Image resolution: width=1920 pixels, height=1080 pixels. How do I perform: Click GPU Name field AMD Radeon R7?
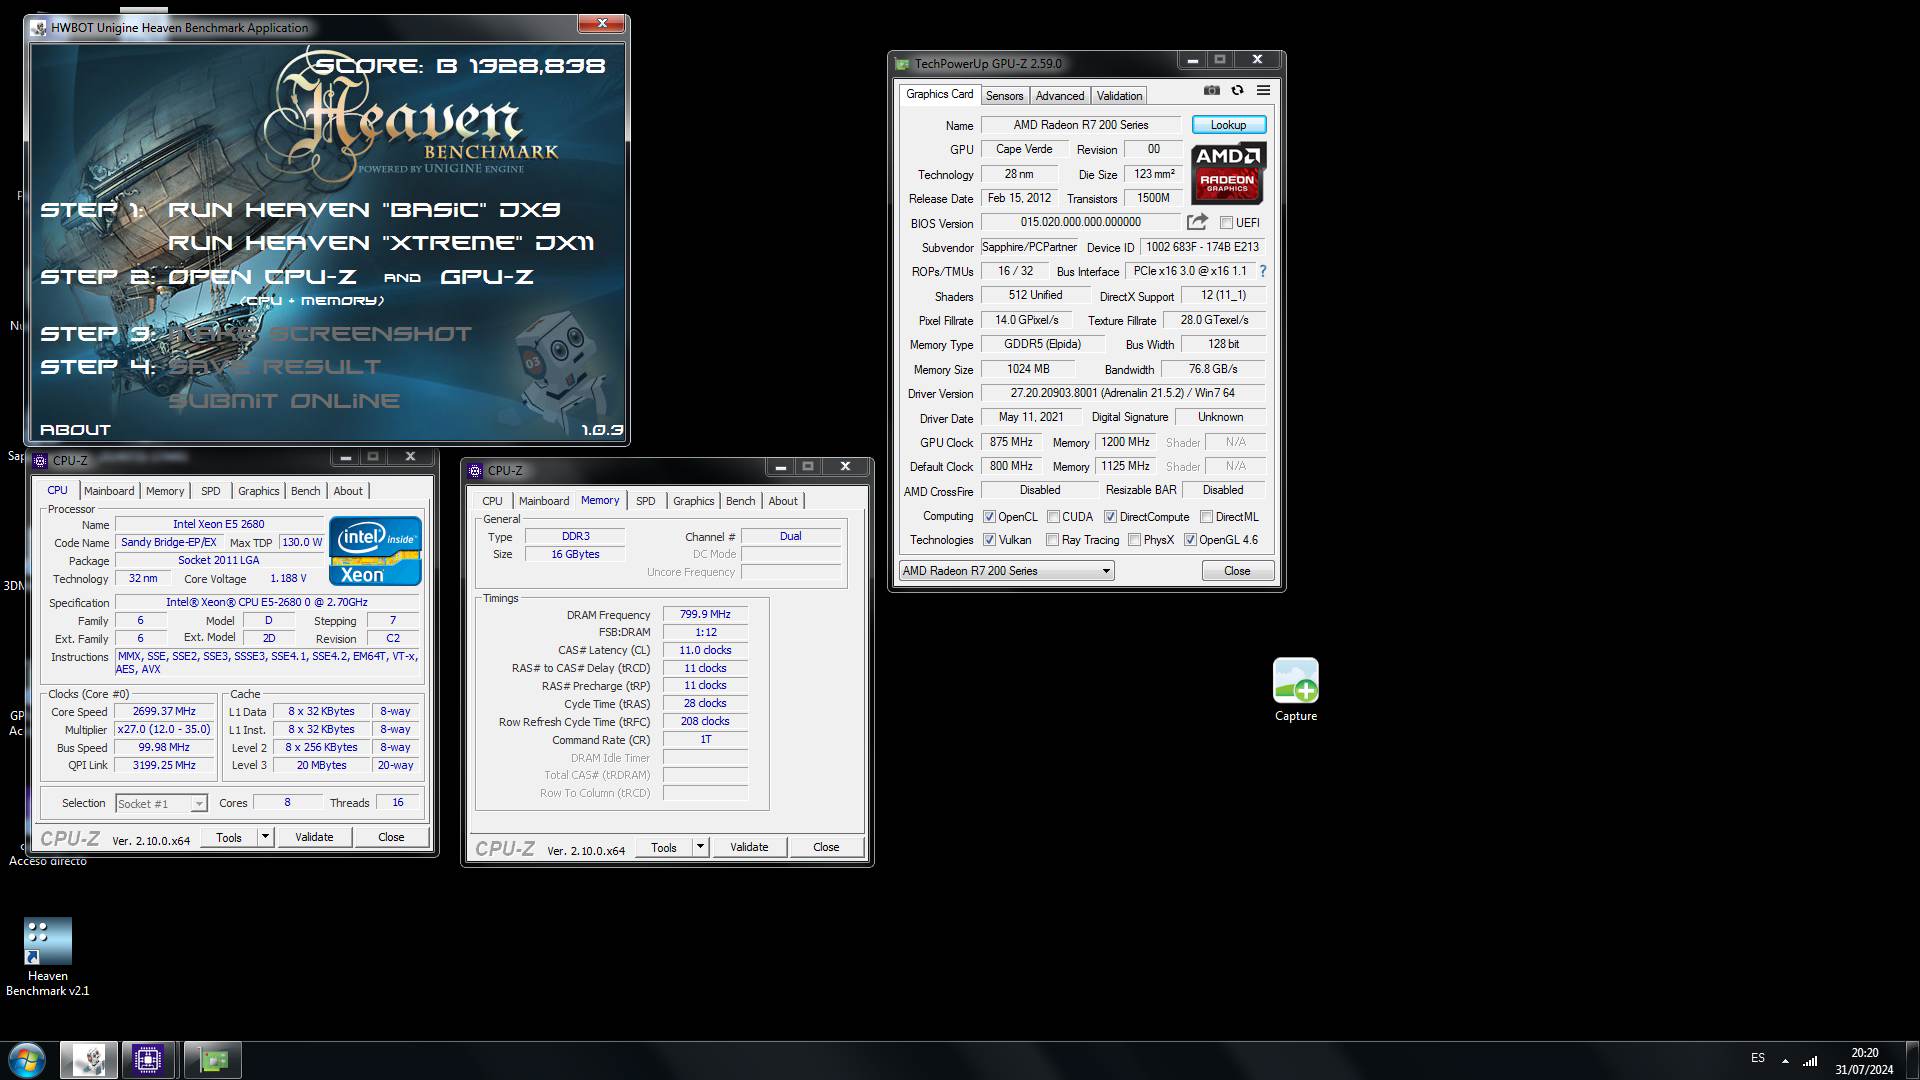[1081, 125]
